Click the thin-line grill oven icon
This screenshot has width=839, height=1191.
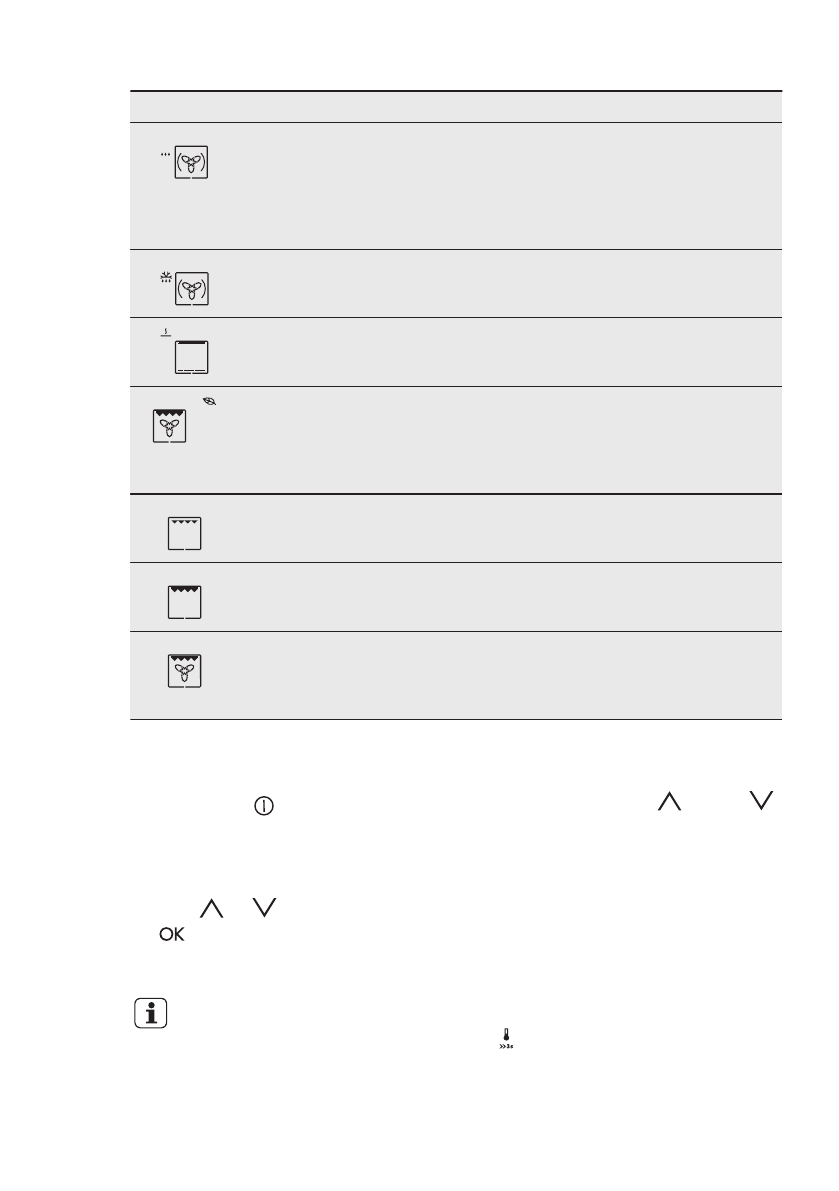click(185, 533)
